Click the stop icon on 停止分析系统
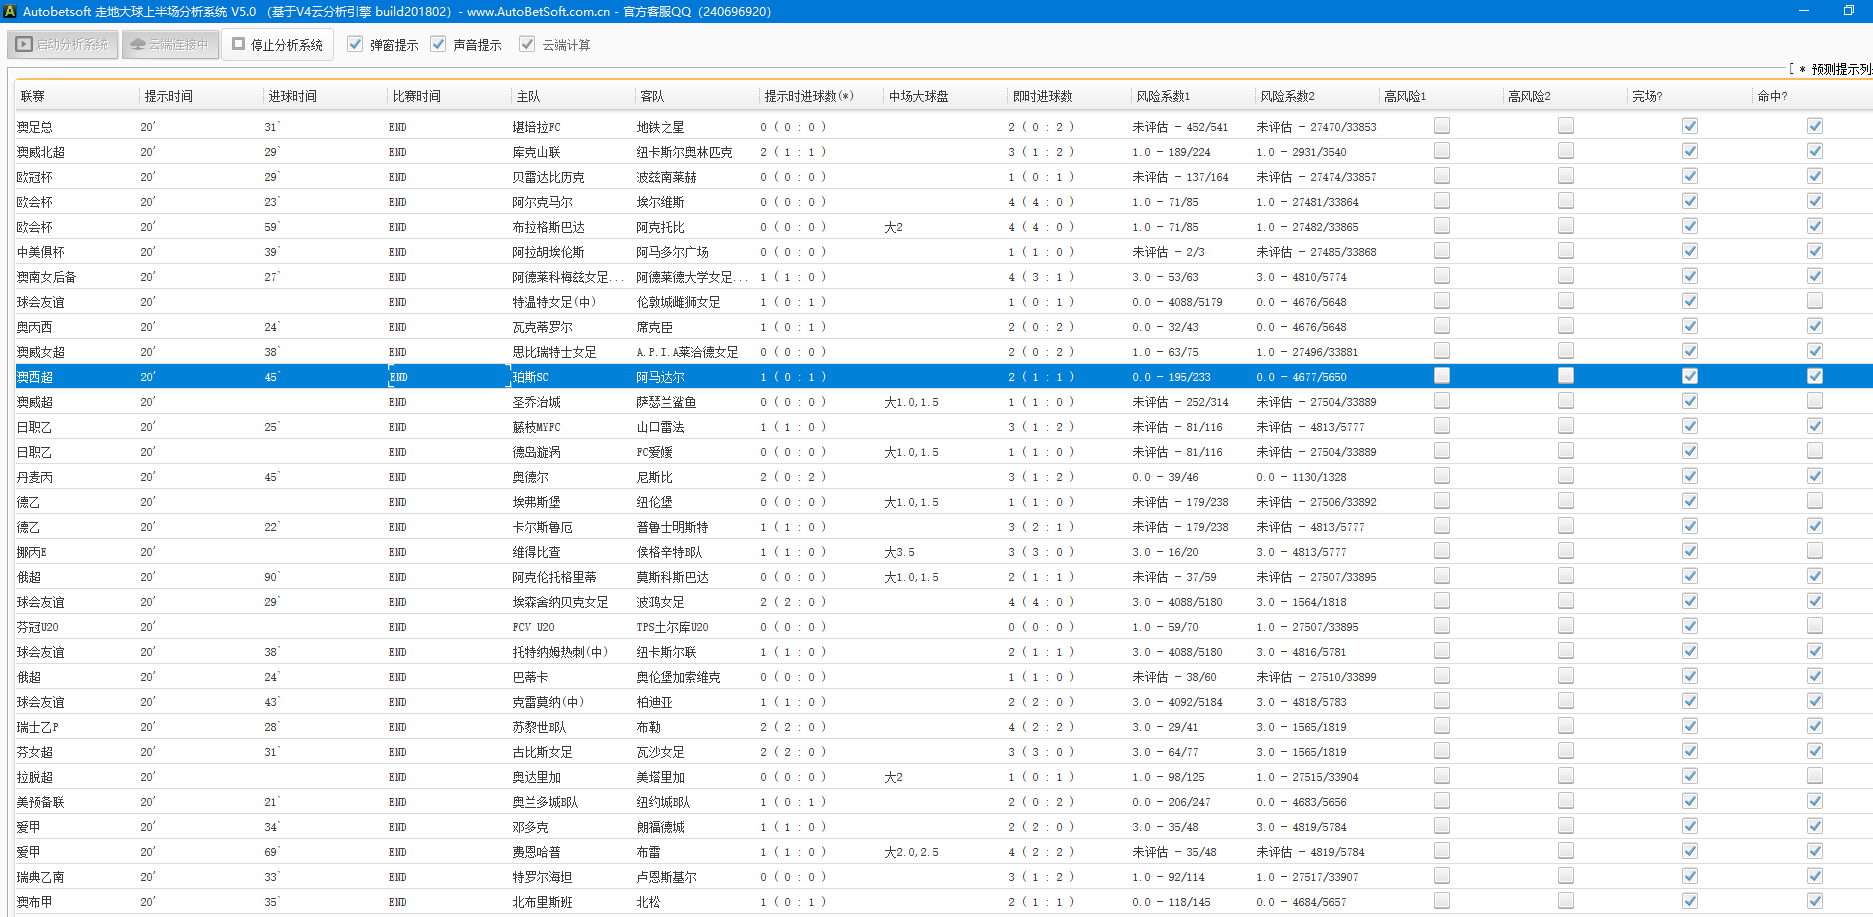 pyautogui.click(x=239, y=44)
